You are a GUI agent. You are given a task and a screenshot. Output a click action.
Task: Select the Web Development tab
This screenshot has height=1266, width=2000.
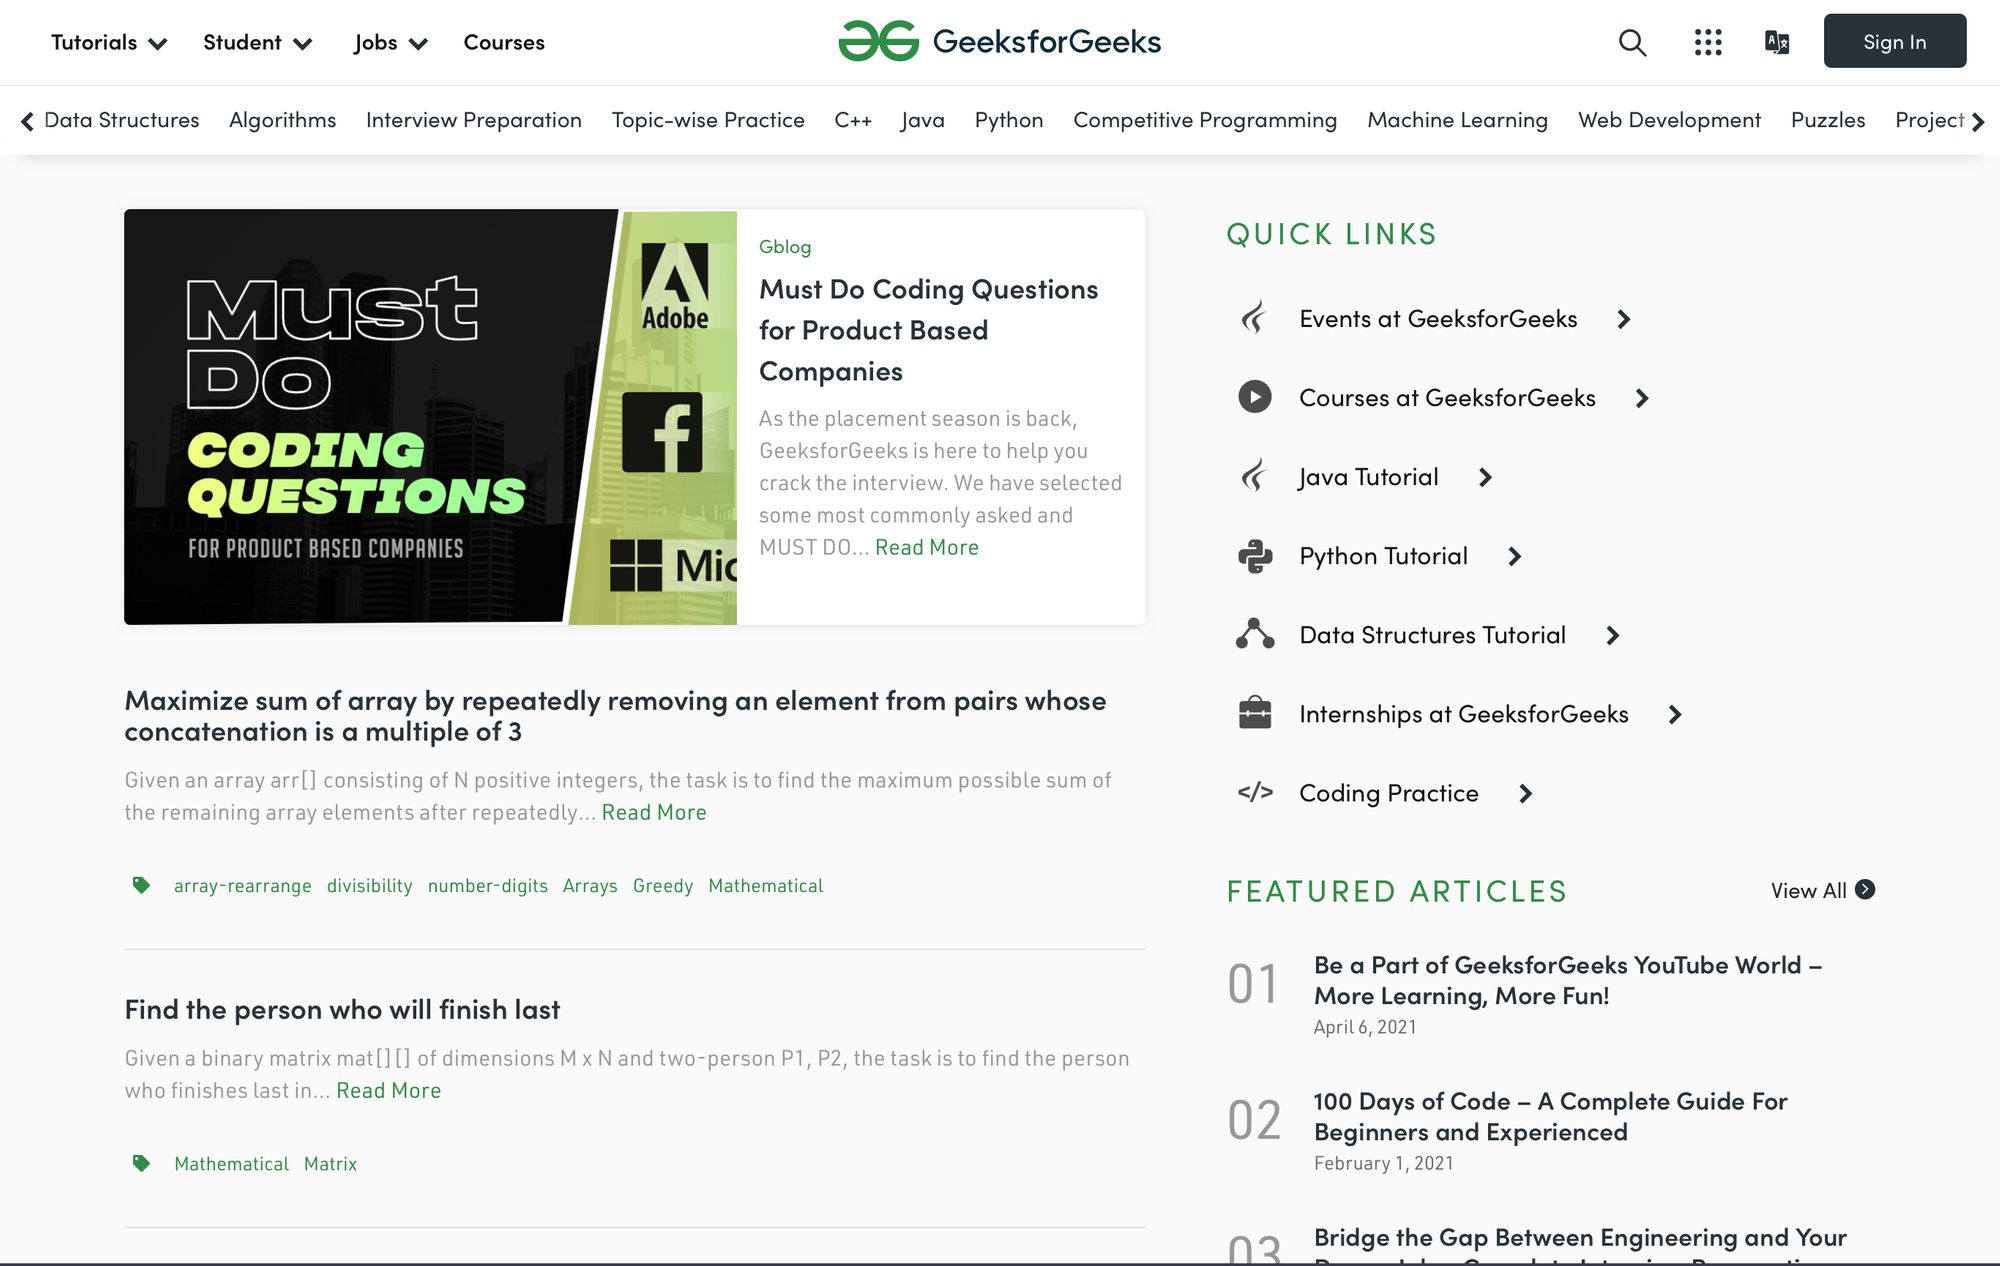1669,120
